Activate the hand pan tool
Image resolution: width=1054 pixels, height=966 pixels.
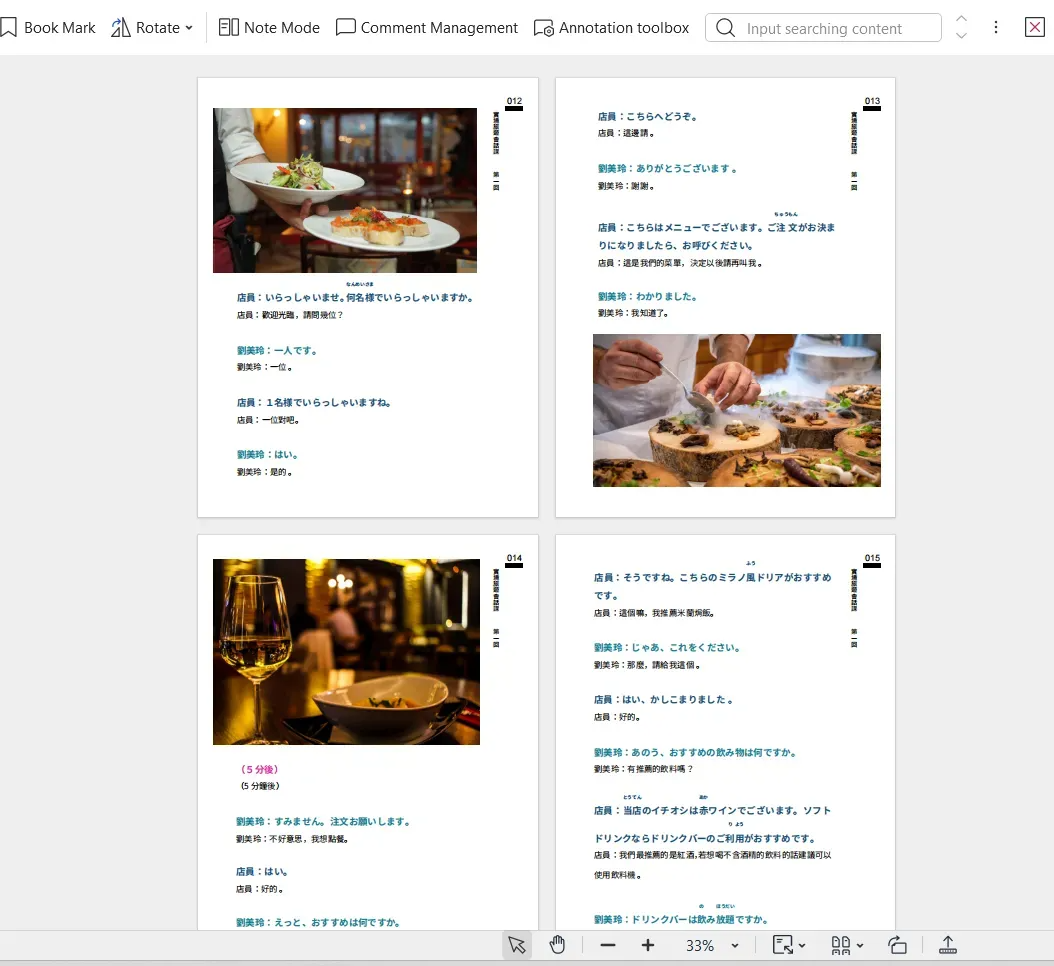point(558,945)
